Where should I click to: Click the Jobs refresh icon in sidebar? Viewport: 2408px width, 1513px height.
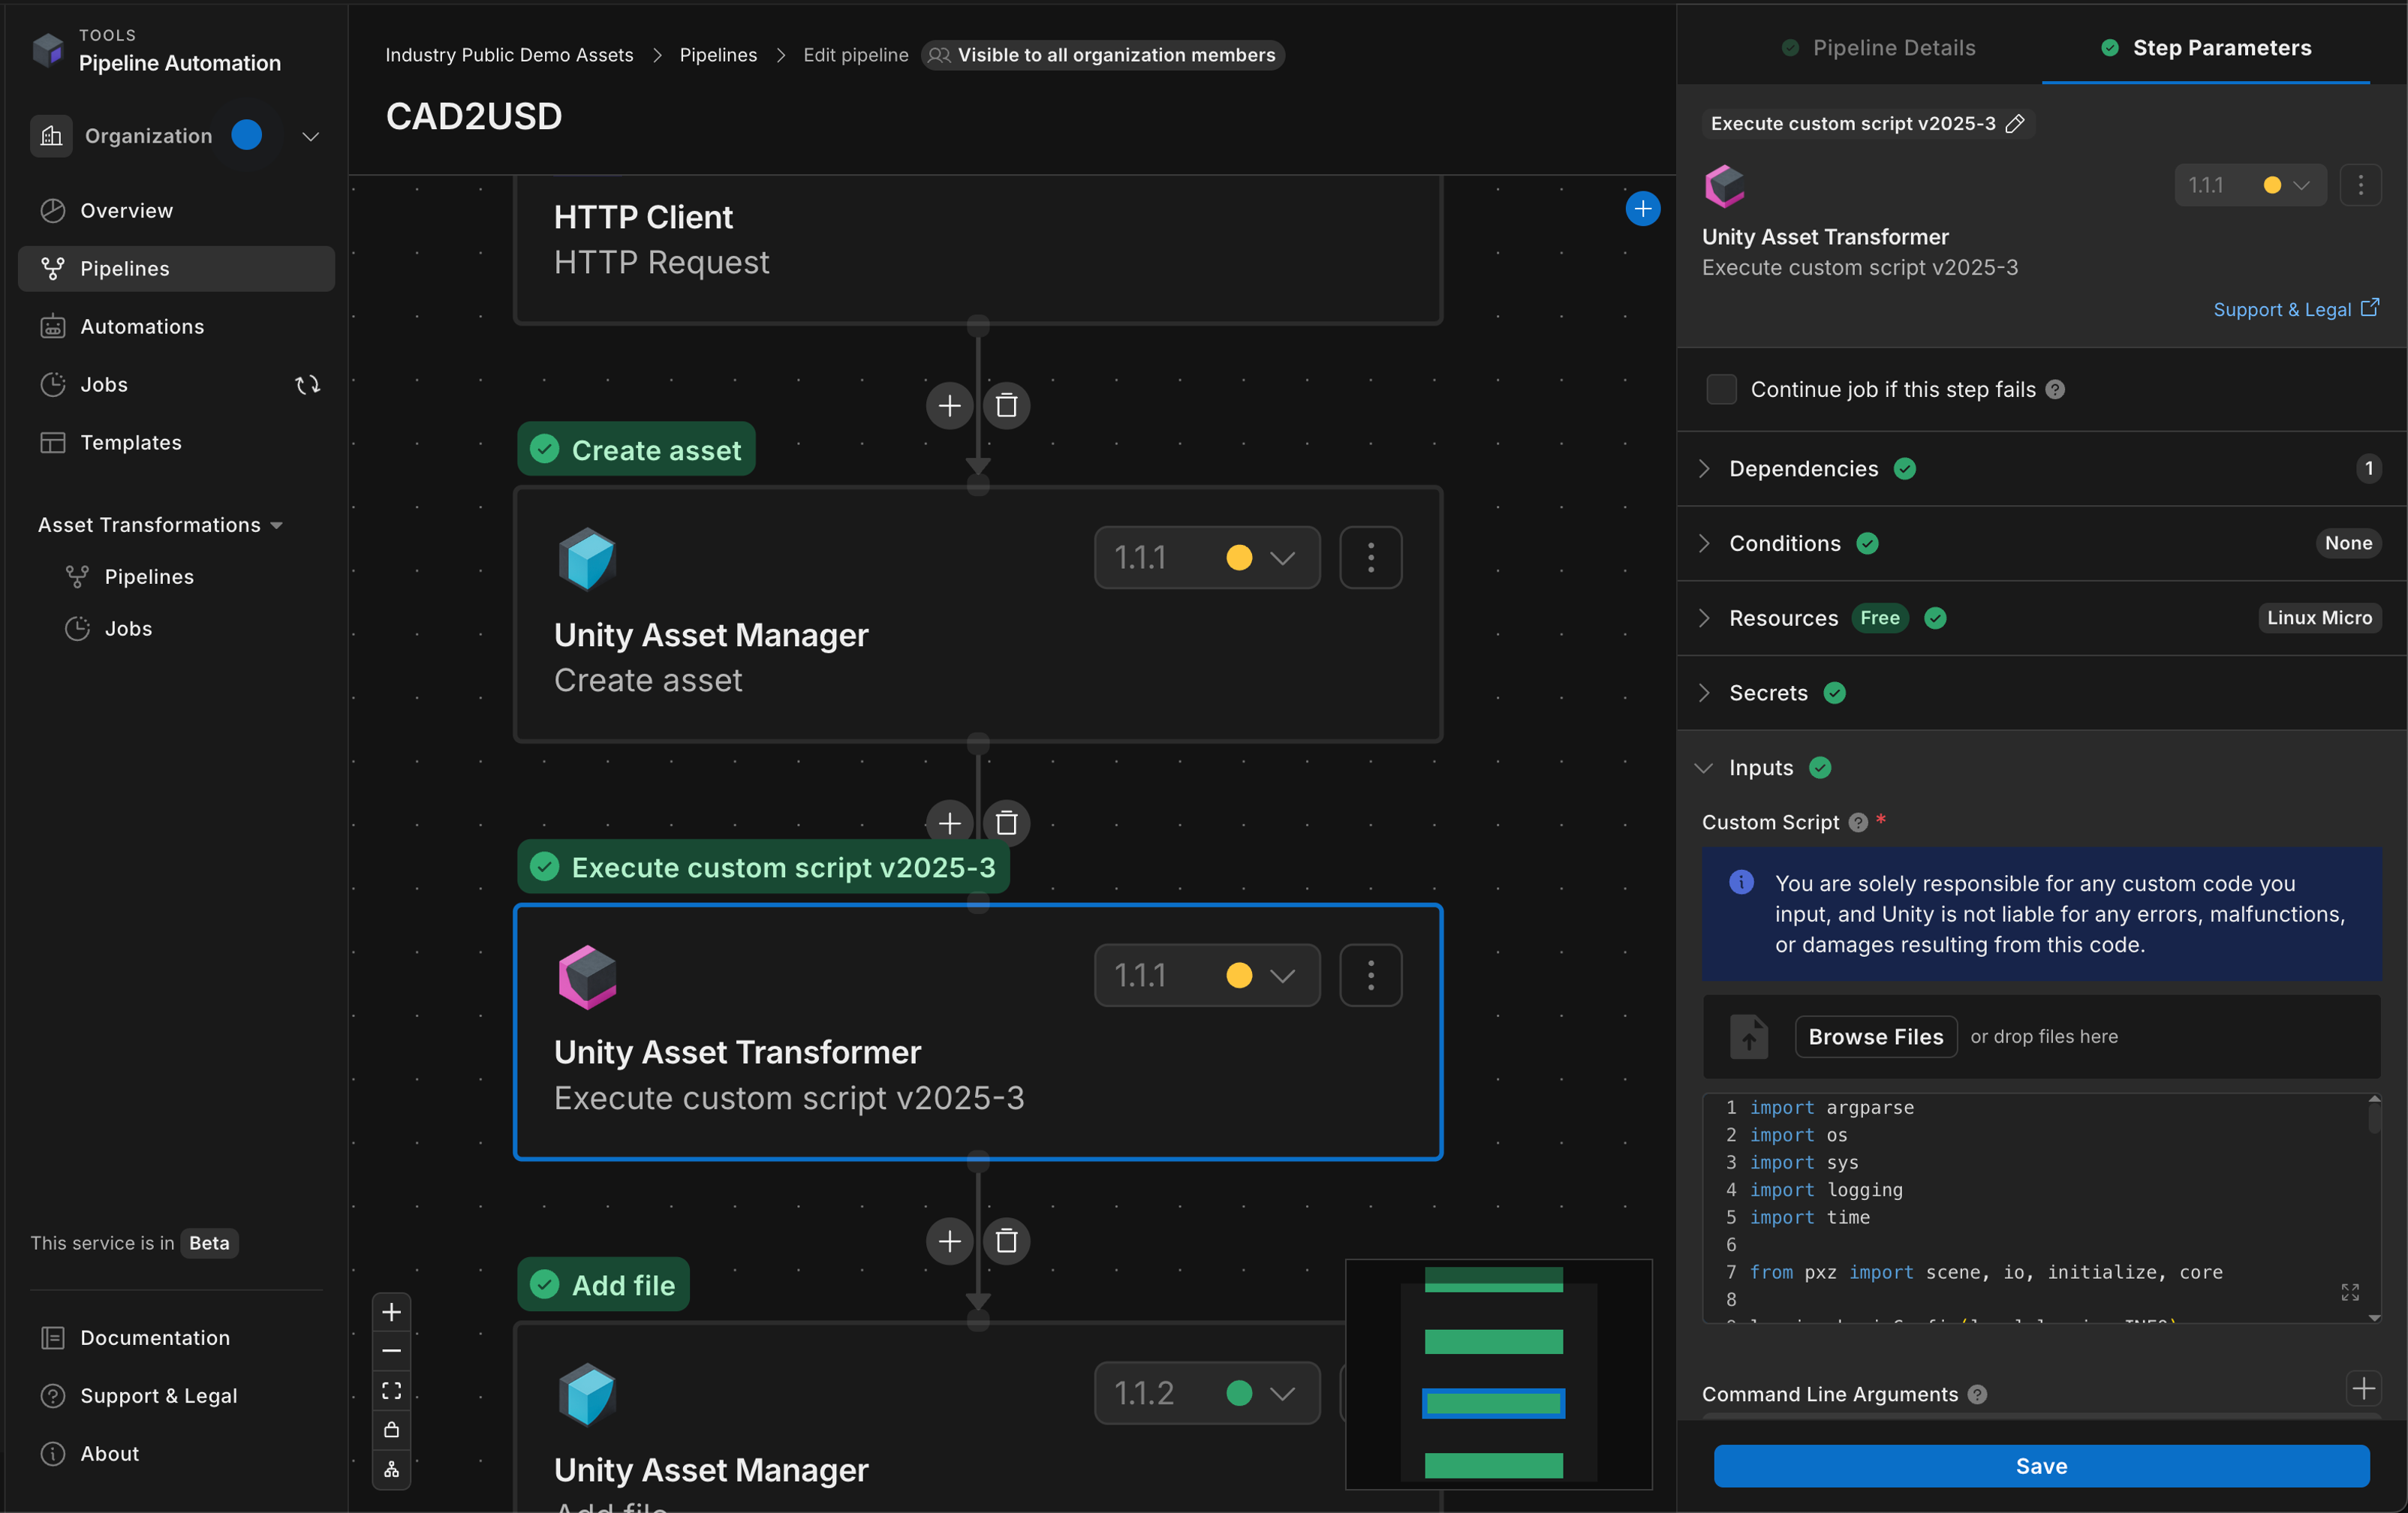(x=308, y=384)
